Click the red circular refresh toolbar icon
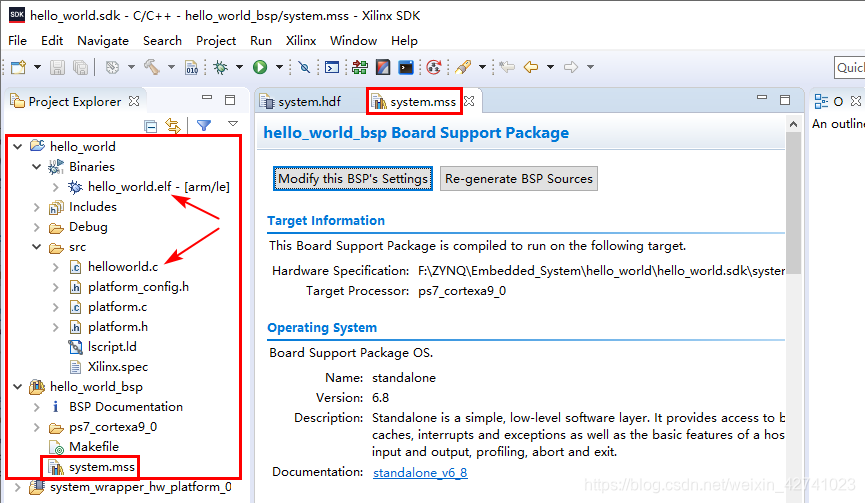Viewport: 865px width, 503px height. click(434, 67)
